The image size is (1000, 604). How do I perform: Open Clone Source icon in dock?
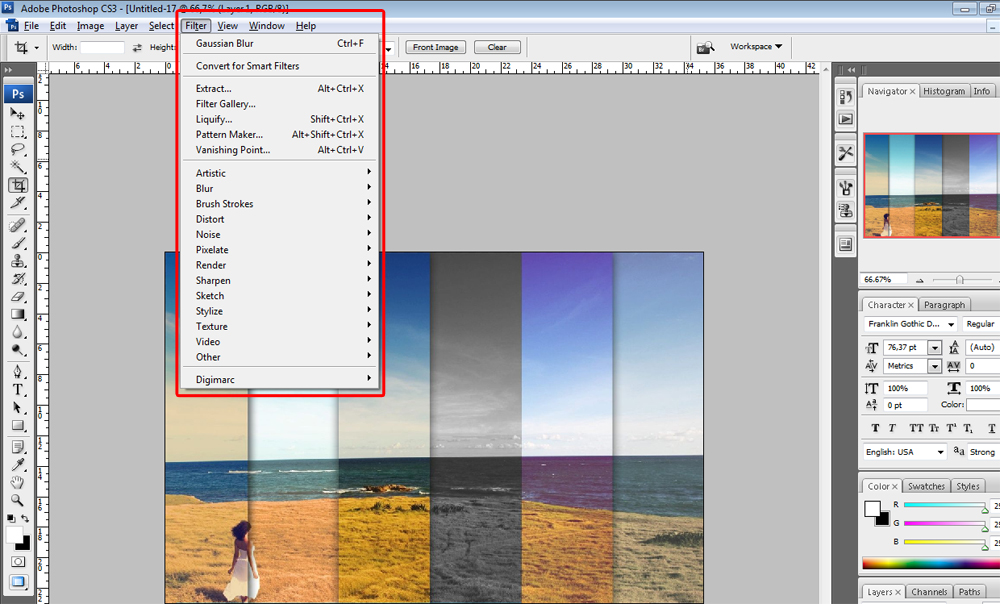point(846,210)
